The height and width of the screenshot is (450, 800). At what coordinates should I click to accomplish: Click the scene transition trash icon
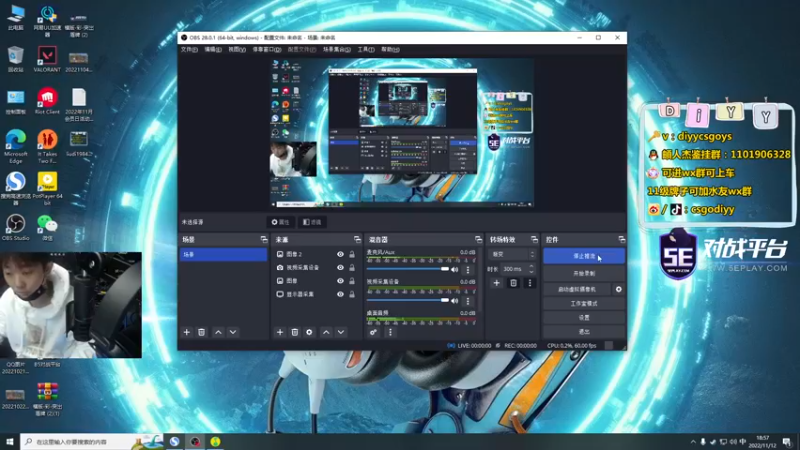pos(513,283)
